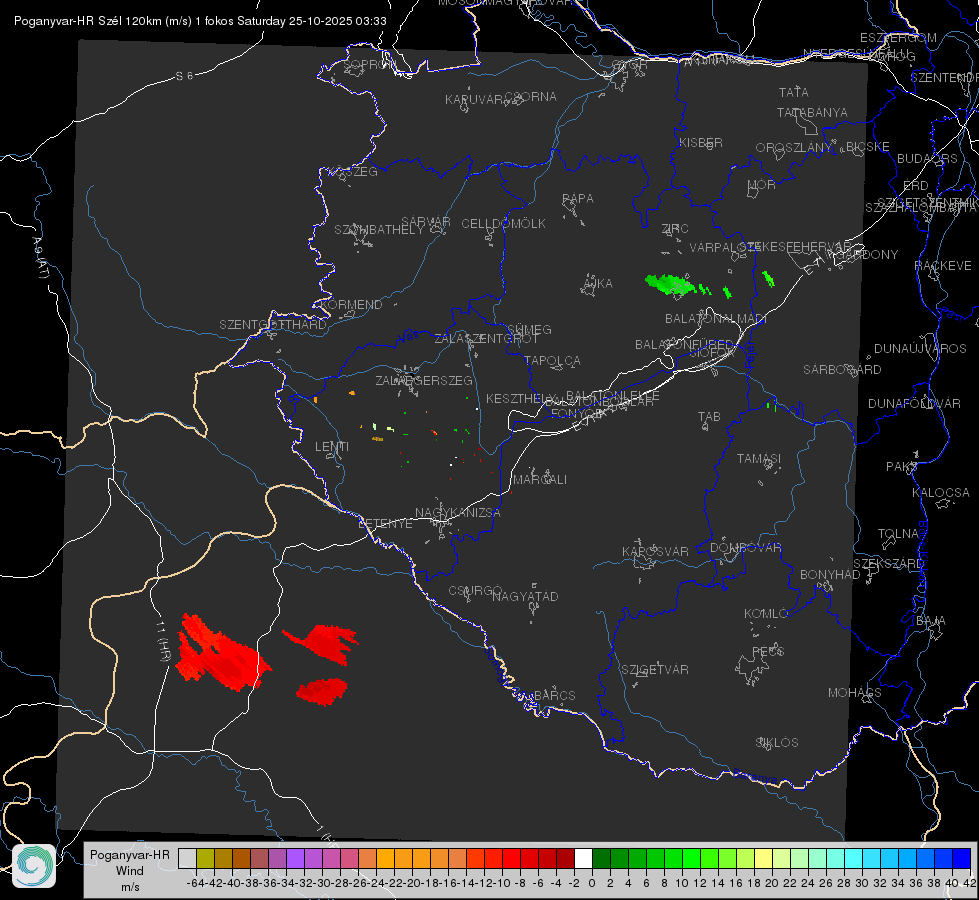
Task: Click the LETENYE city label
Action: coord(385,524)
